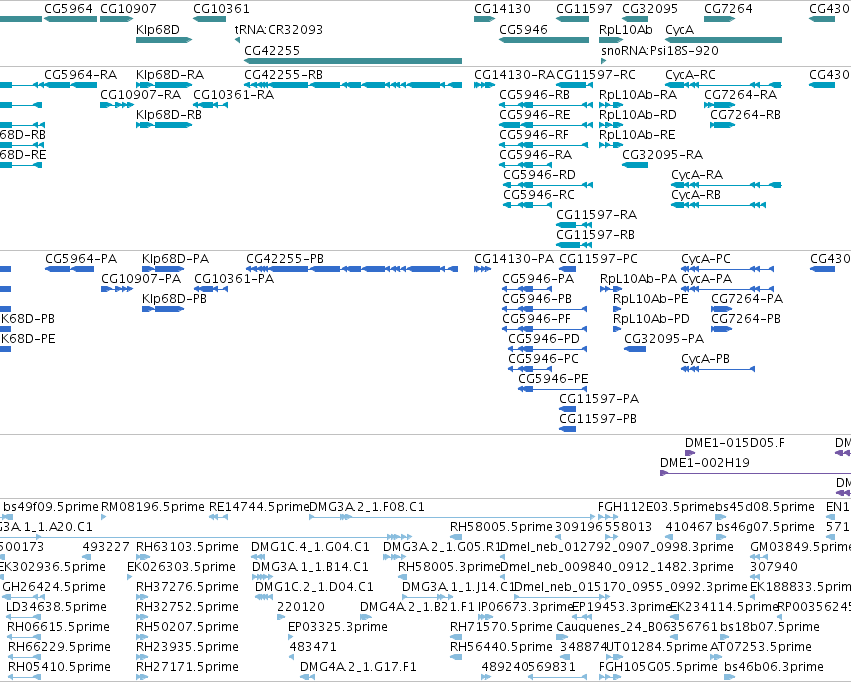Select the CG32095-RA transcript label

(x=662, y=155)
